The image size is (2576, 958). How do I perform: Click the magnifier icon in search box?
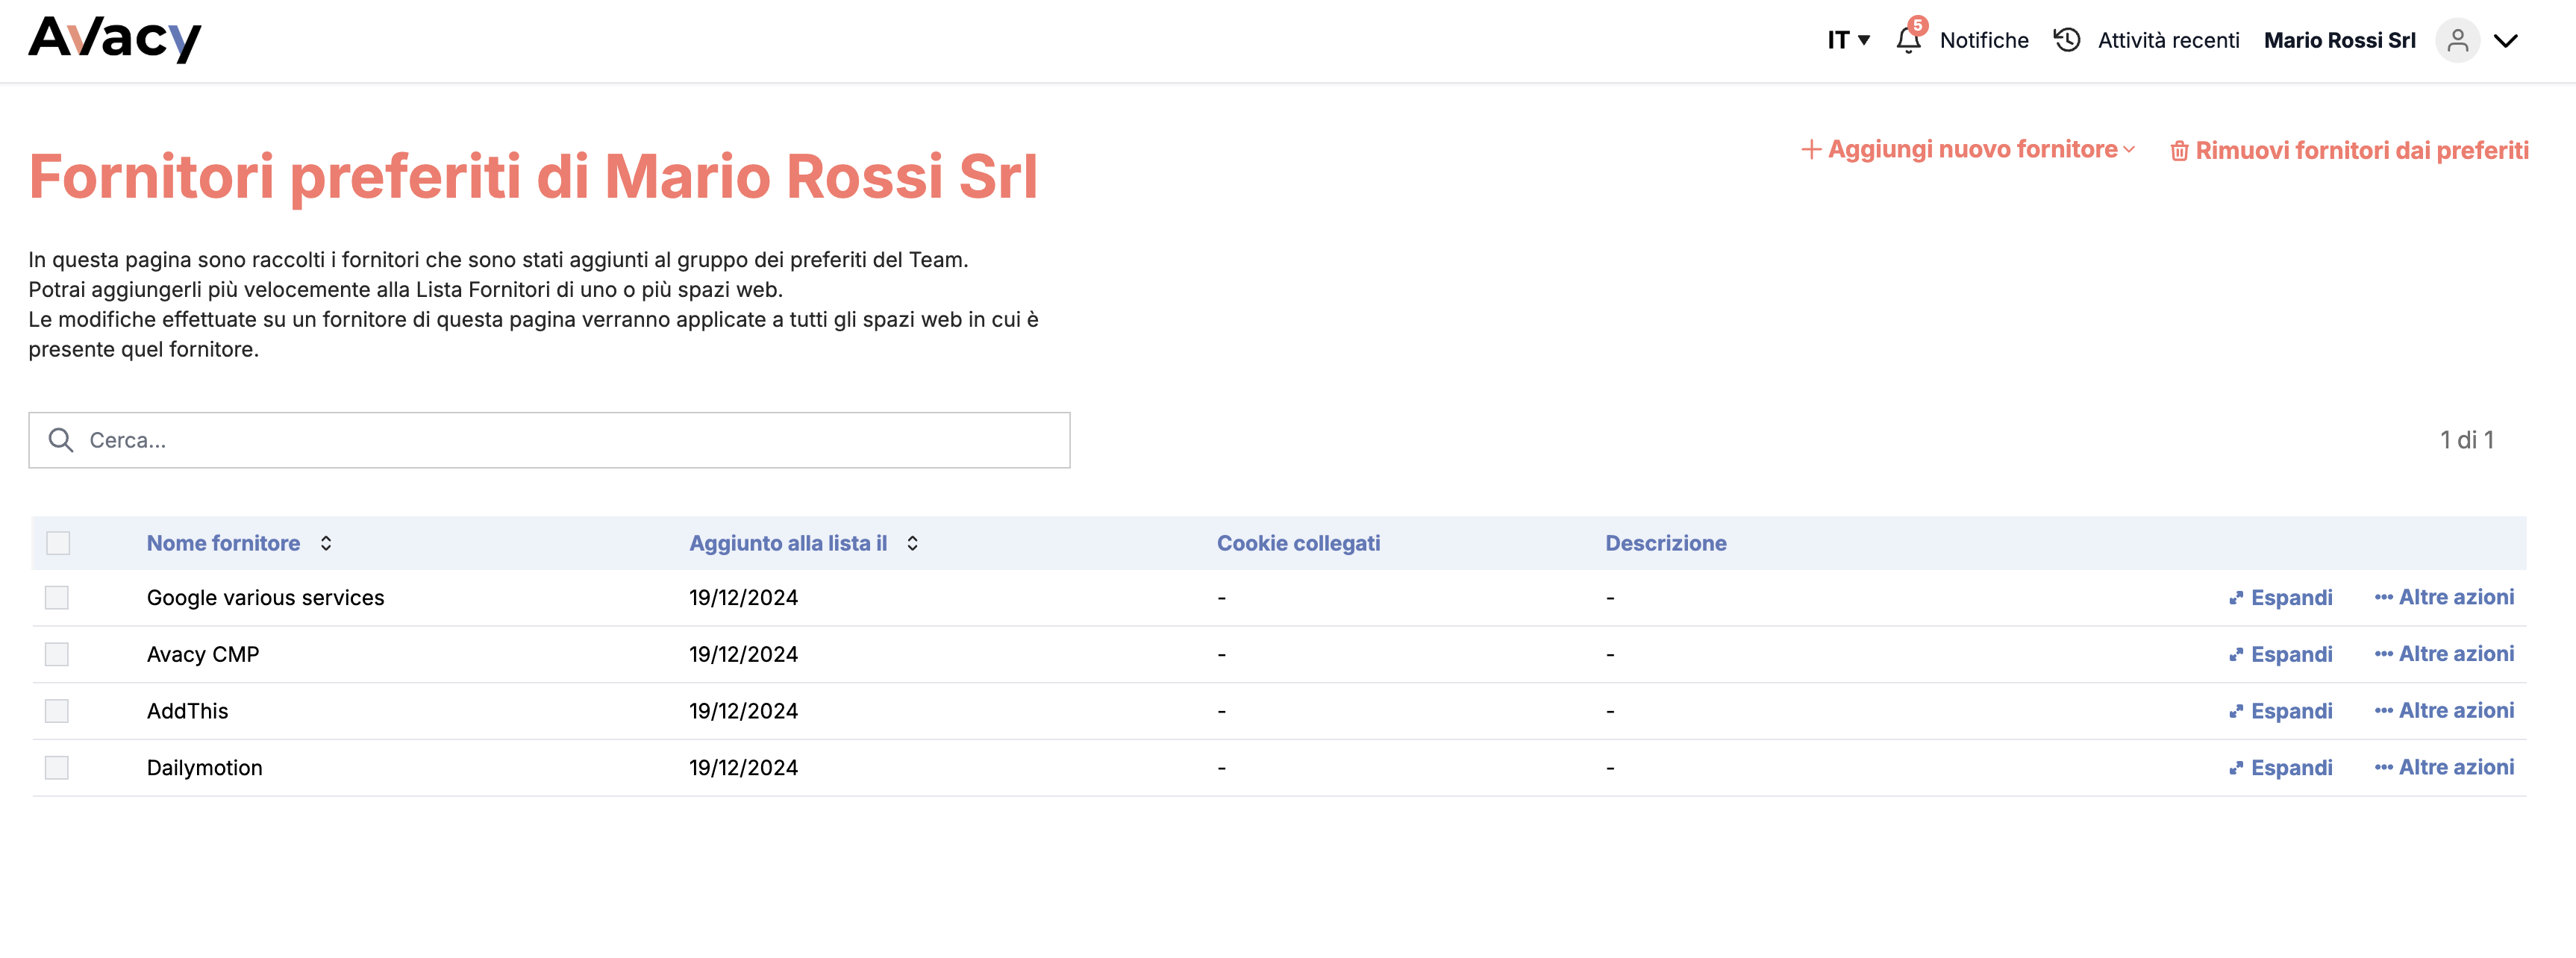(61, 440)
